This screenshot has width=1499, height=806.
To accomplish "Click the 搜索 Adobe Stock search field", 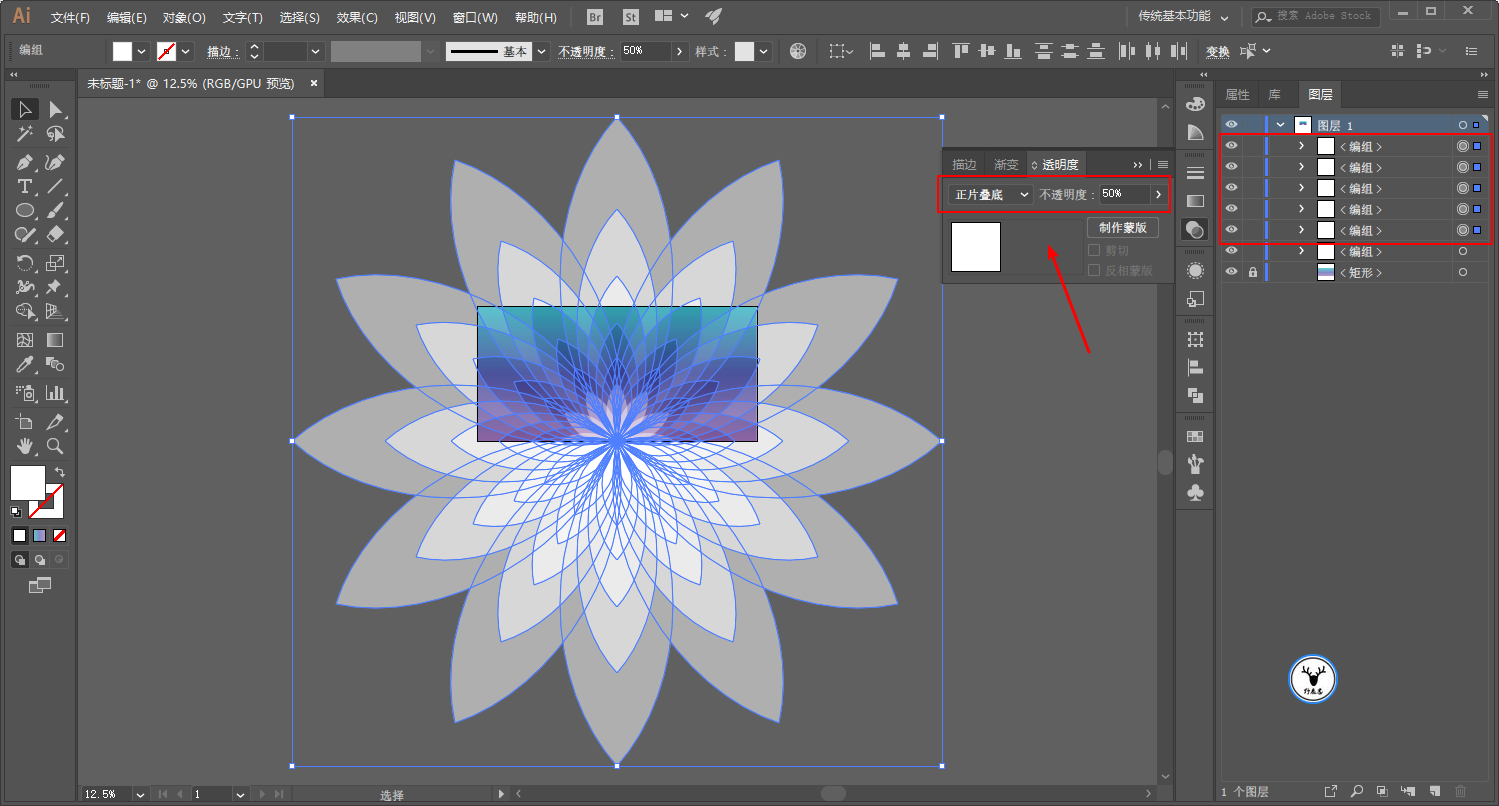I will coord(1316,16).
